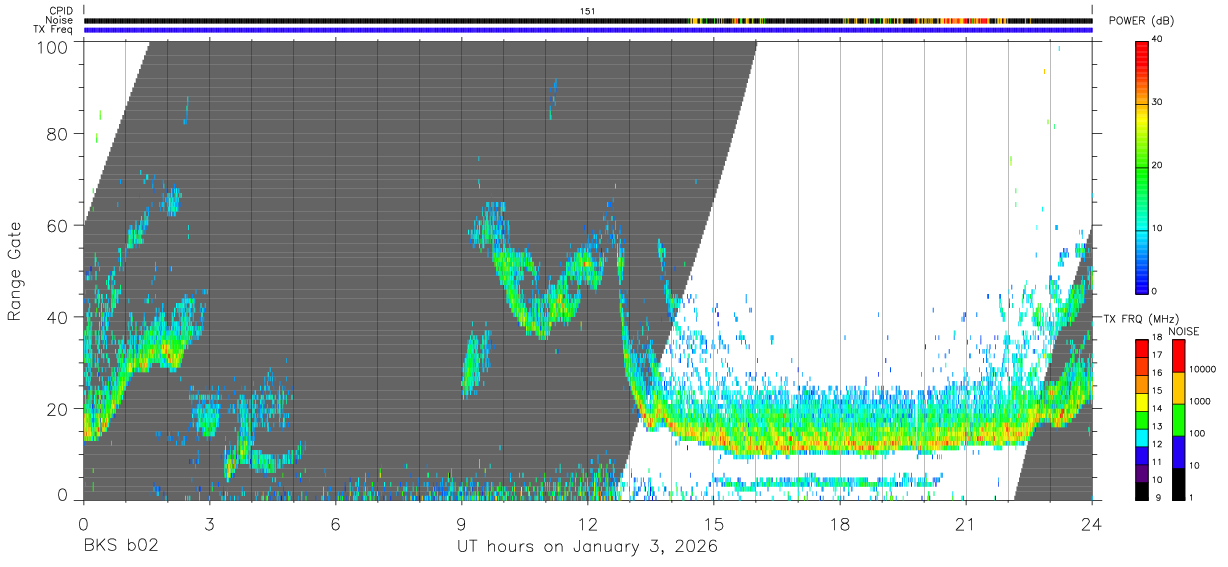Click the blue TX Freq strip
The width and height of the screenshot is (1228, 567).
click(588, 30)
